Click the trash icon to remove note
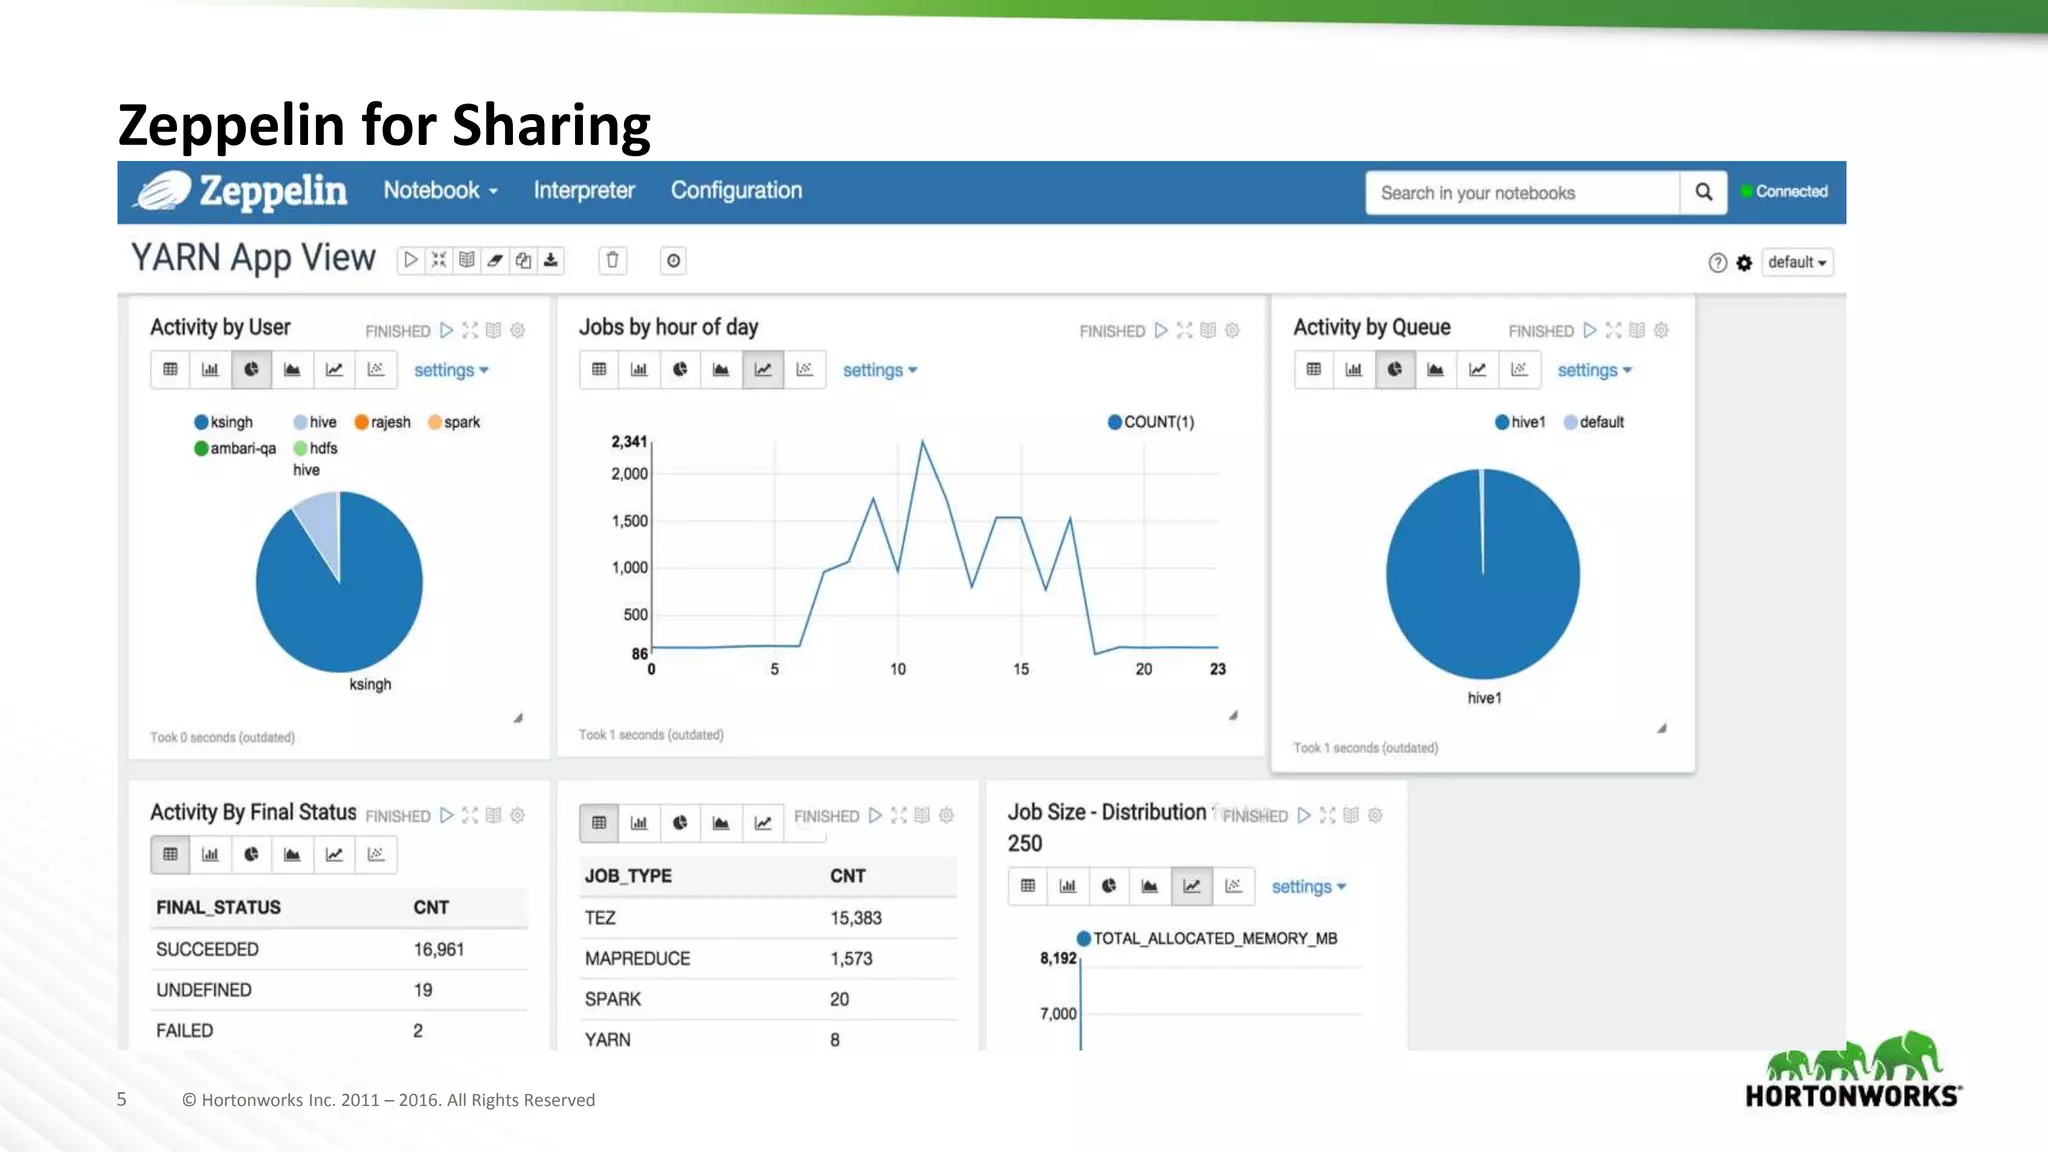 click(613, 261)
